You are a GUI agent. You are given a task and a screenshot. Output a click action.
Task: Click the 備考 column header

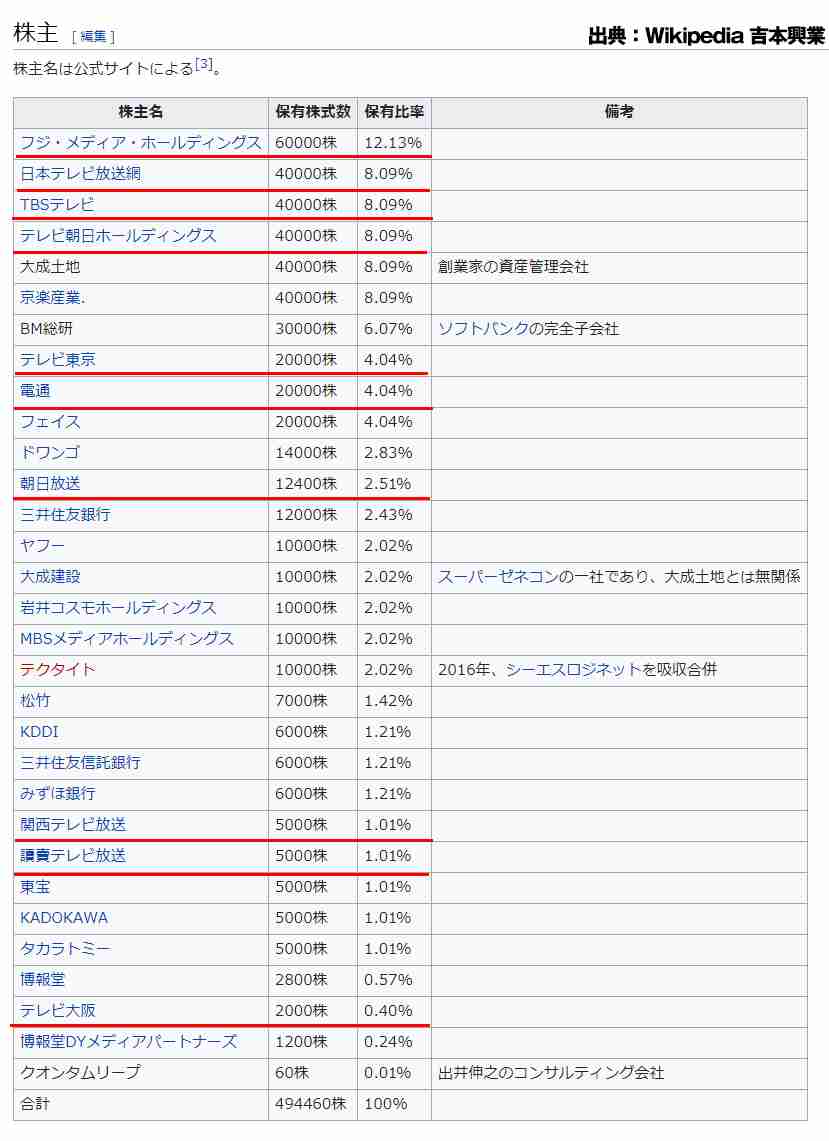(619, 112)
